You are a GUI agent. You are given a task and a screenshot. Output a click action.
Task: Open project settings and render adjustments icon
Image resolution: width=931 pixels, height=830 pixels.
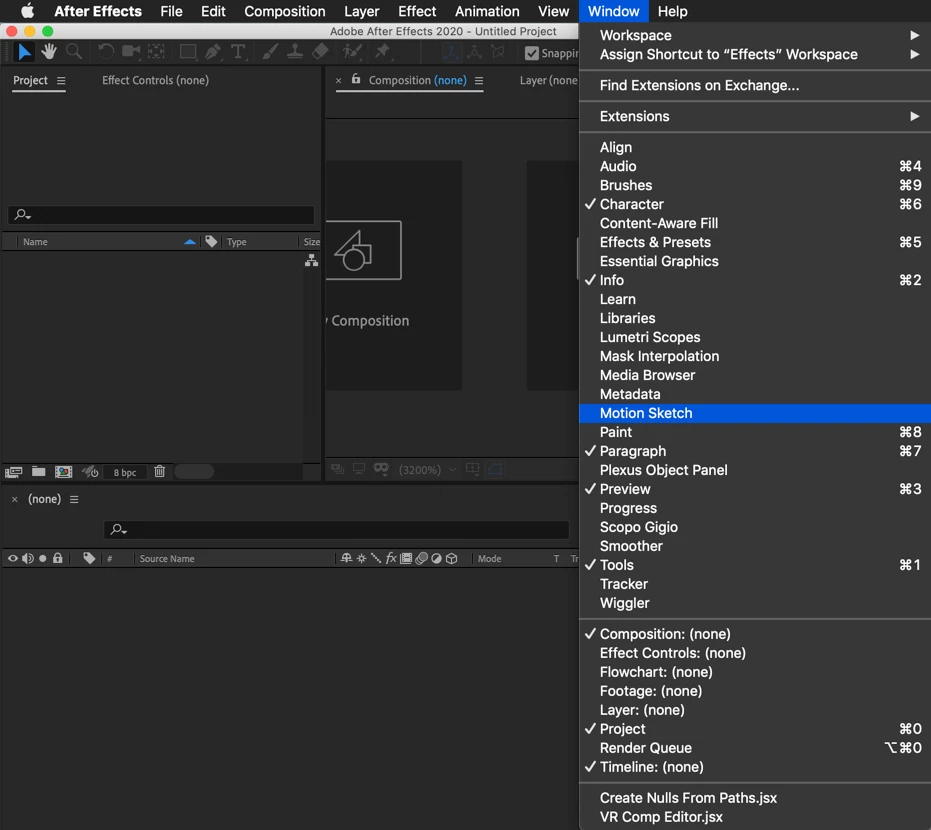coord(90,472)
